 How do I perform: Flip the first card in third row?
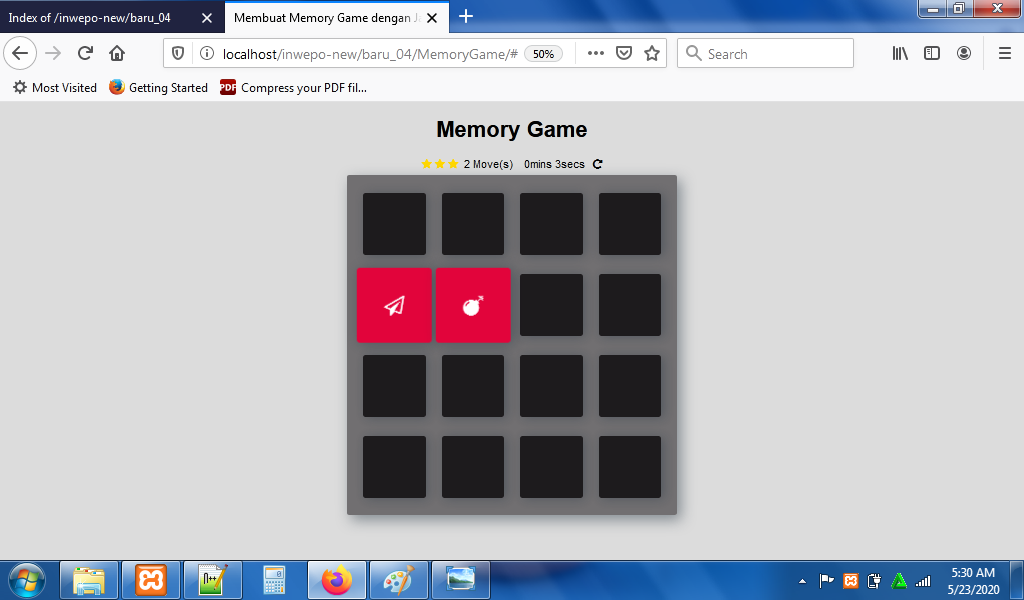click(x=394, y=386)
